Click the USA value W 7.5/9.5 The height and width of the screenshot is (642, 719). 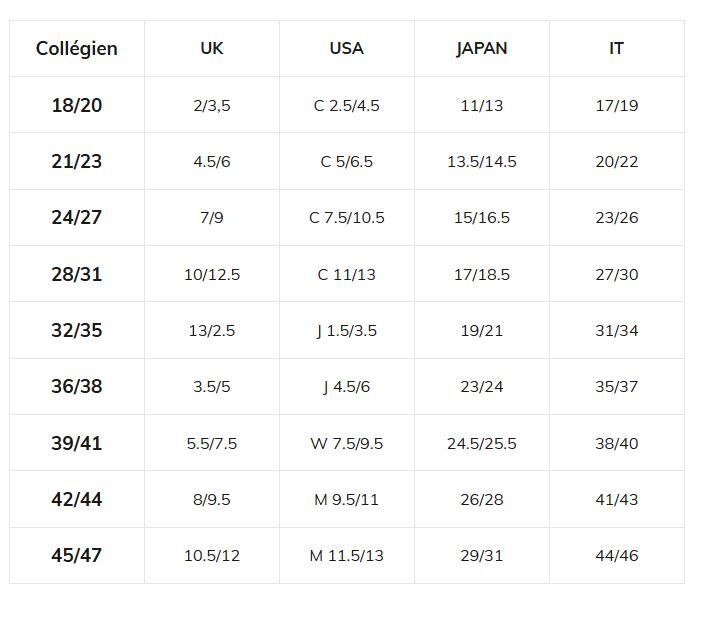click(347, 443)
